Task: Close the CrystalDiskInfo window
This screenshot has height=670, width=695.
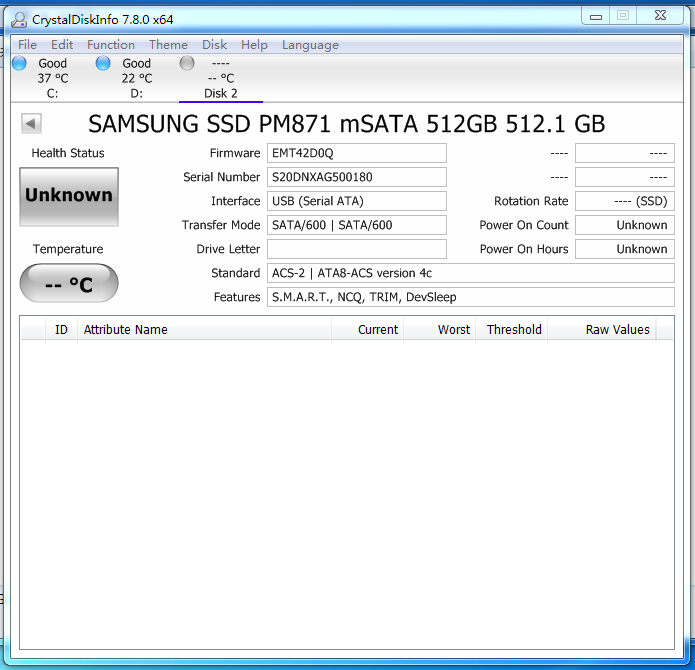Action: [x=660, y=16]
